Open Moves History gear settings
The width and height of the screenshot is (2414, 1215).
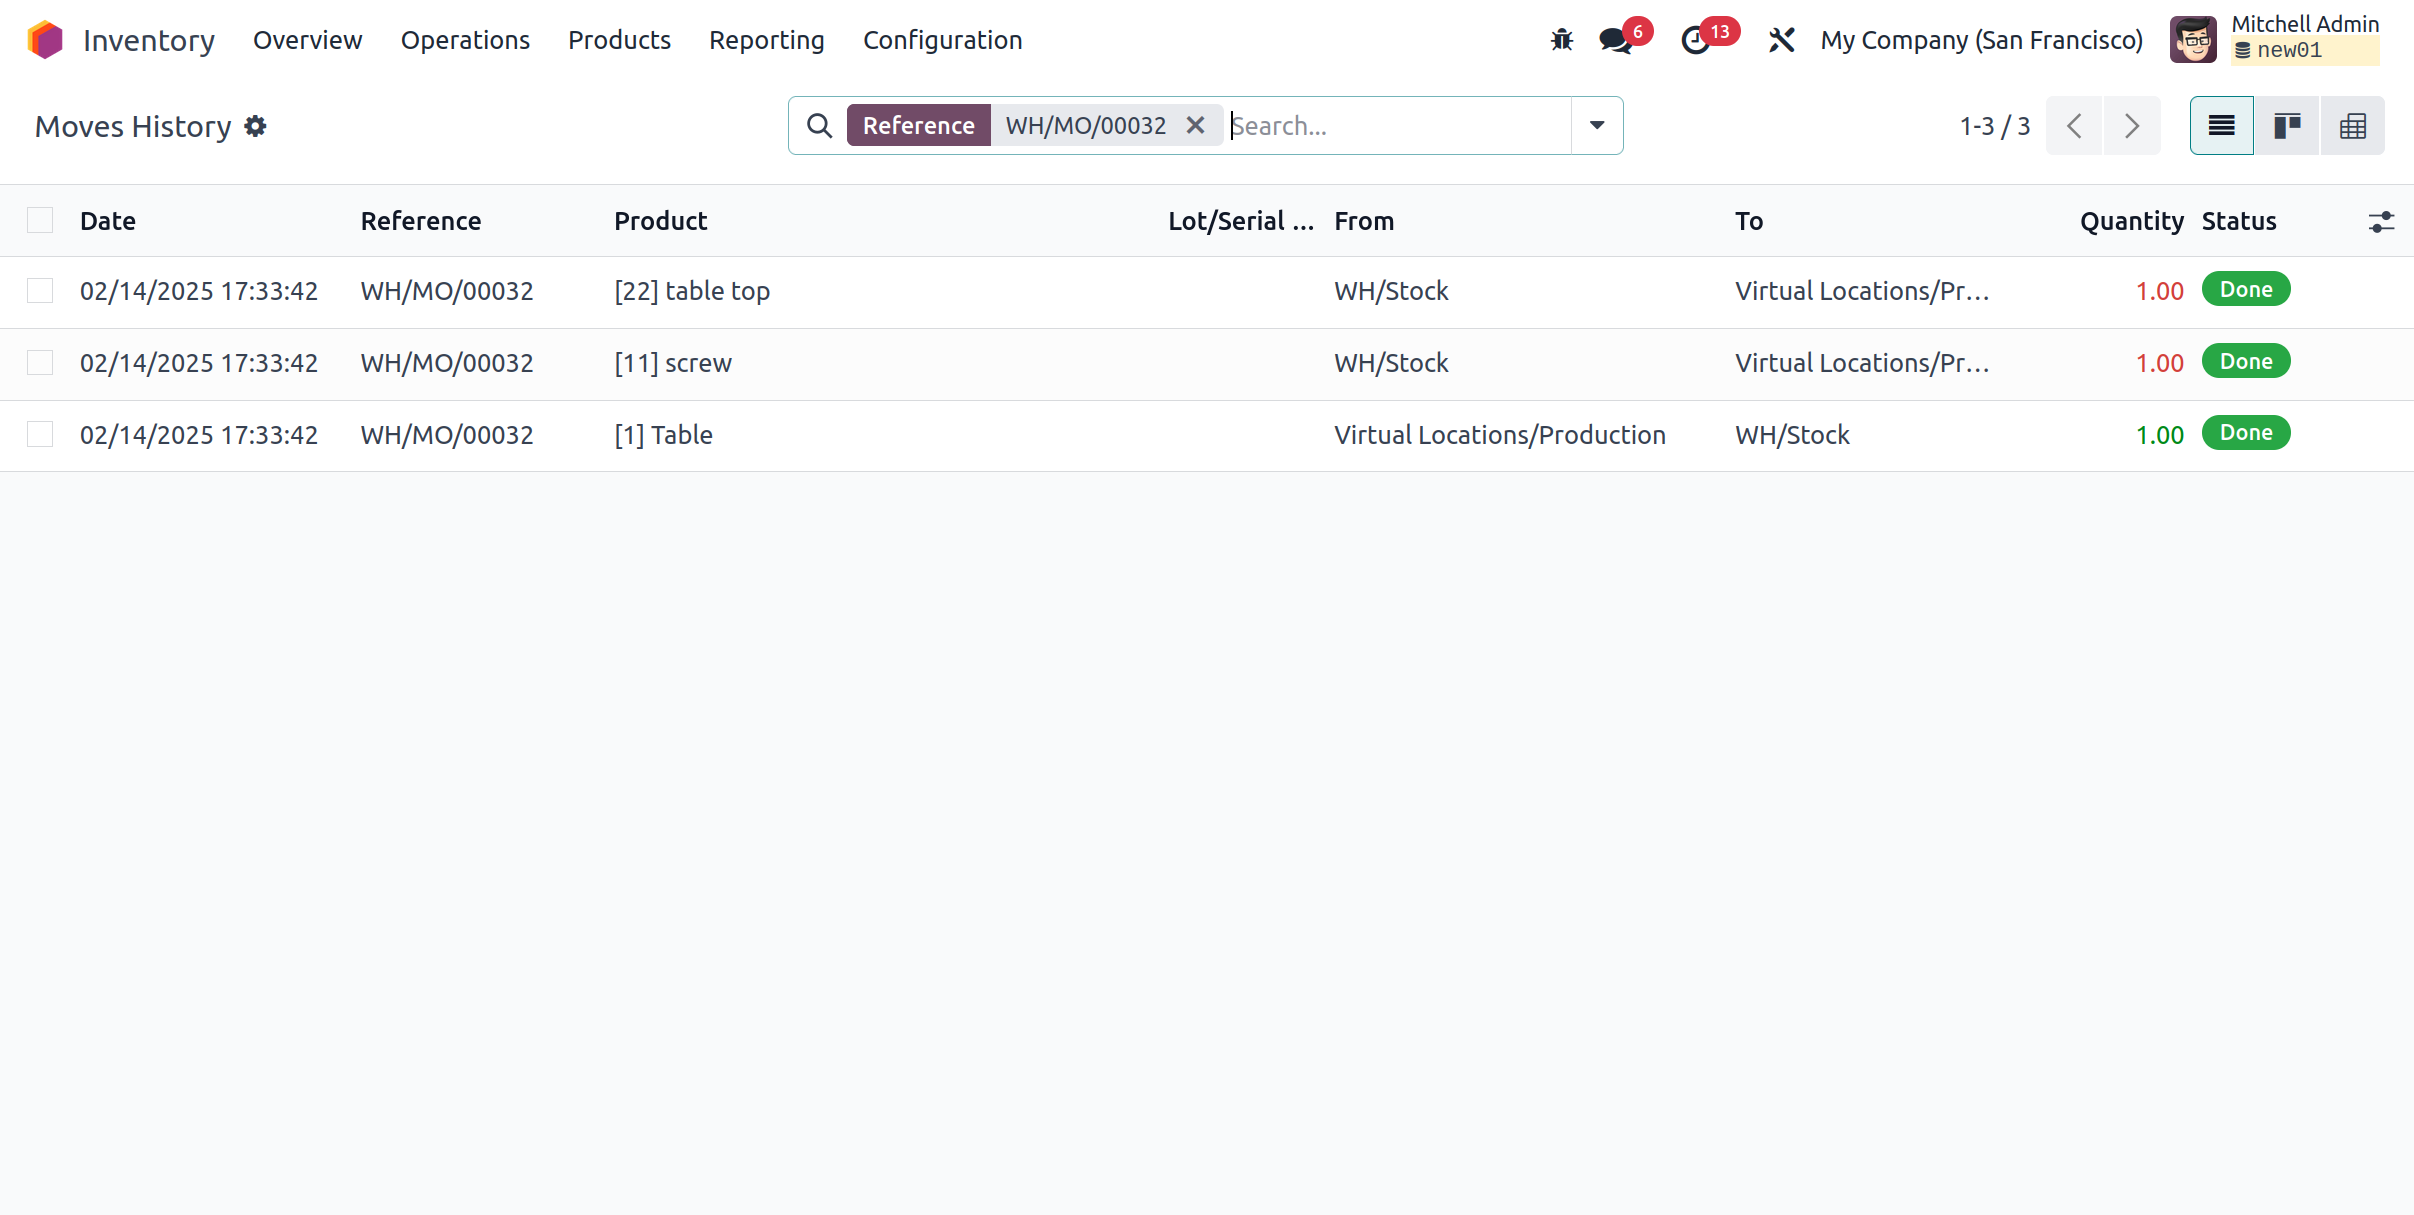pos(256,126)
